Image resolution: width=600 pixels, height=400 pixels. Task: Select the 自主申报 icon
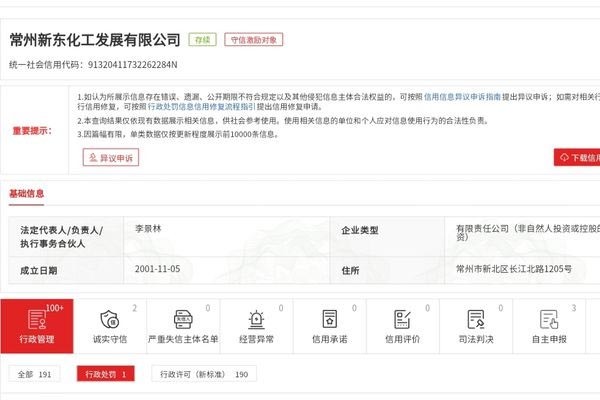click(x=549, y=320)
